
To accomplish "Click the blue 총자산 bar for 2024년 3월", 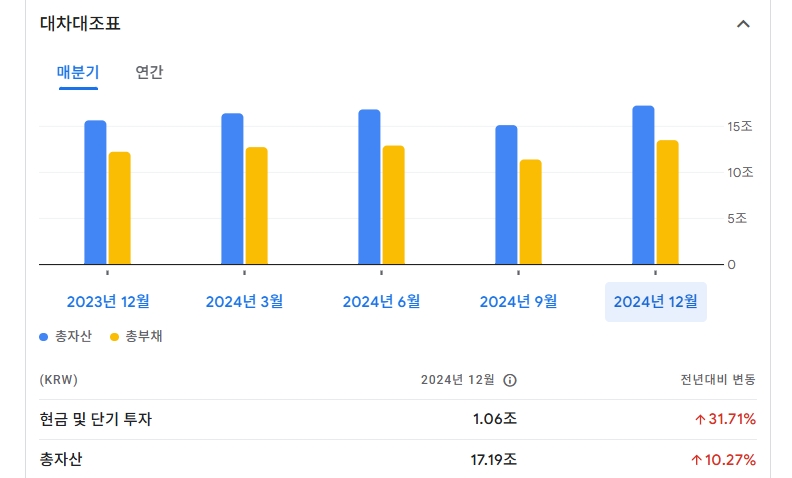I will coord(232,188).
